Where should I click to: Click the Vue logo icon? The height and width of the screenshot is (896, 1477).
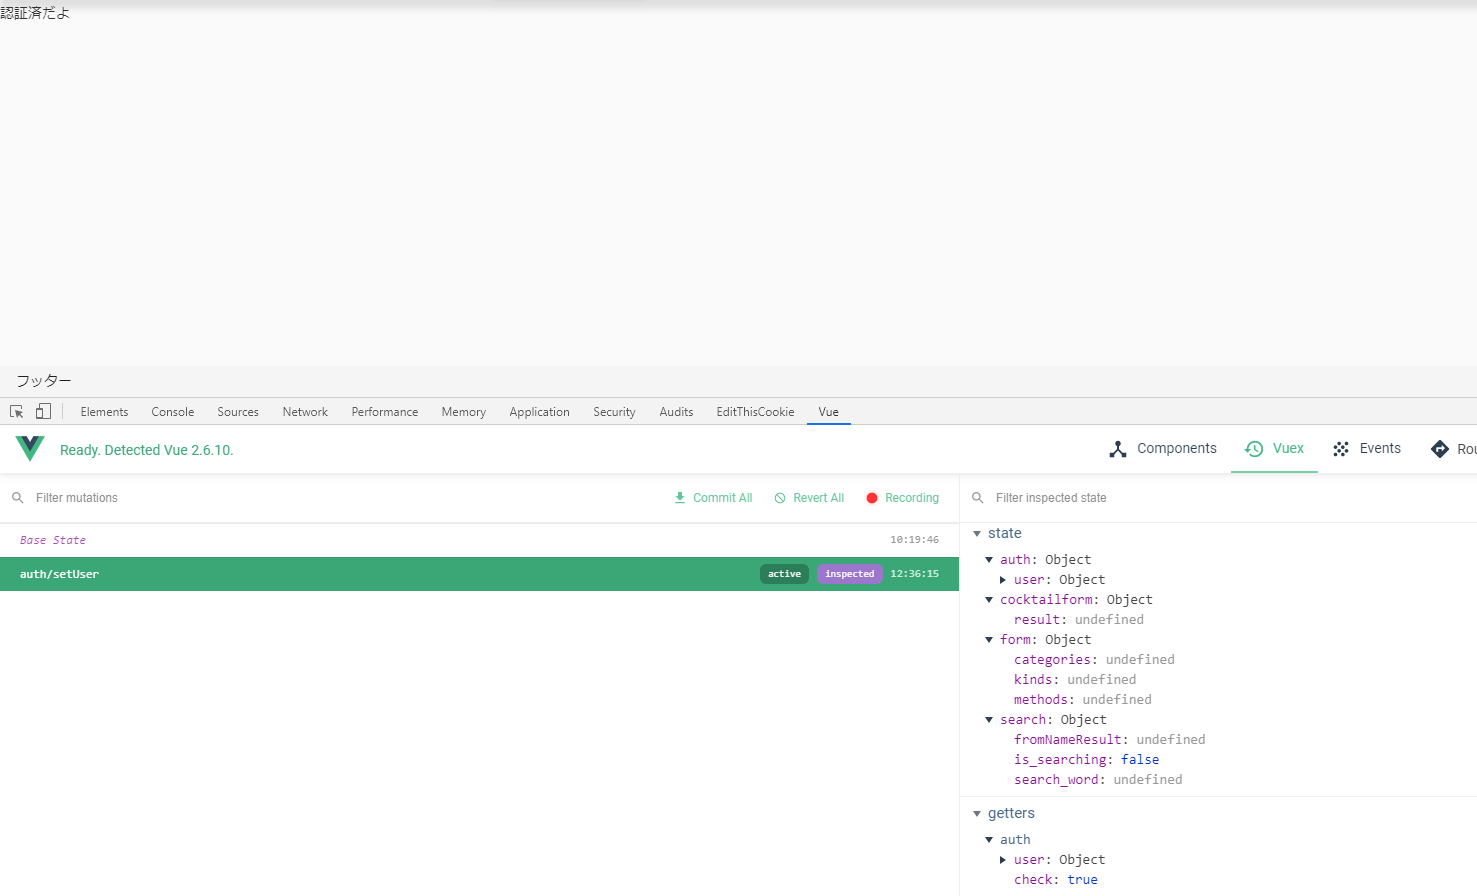(x=30, y=449)
